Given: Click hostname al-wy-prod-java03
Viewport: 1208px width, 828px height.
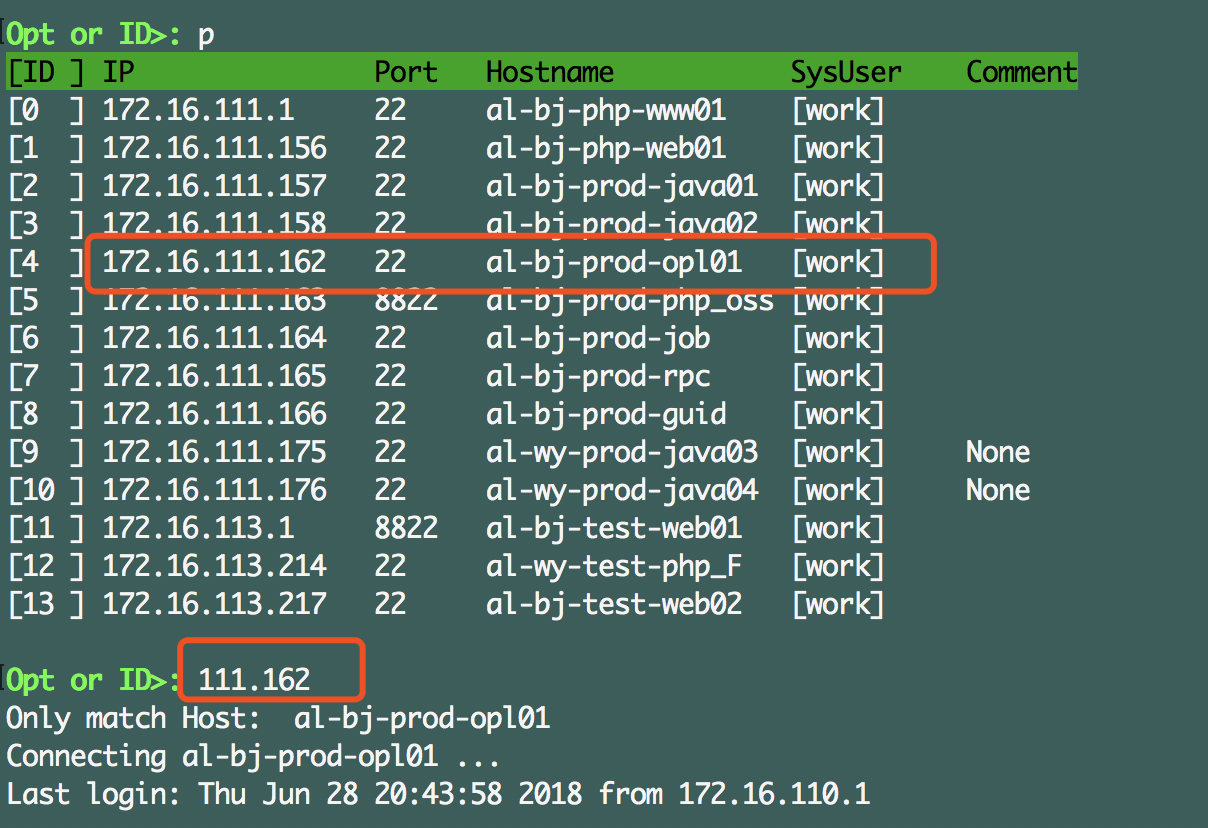Looking at the screenshot, I should [x=621, y=453].
